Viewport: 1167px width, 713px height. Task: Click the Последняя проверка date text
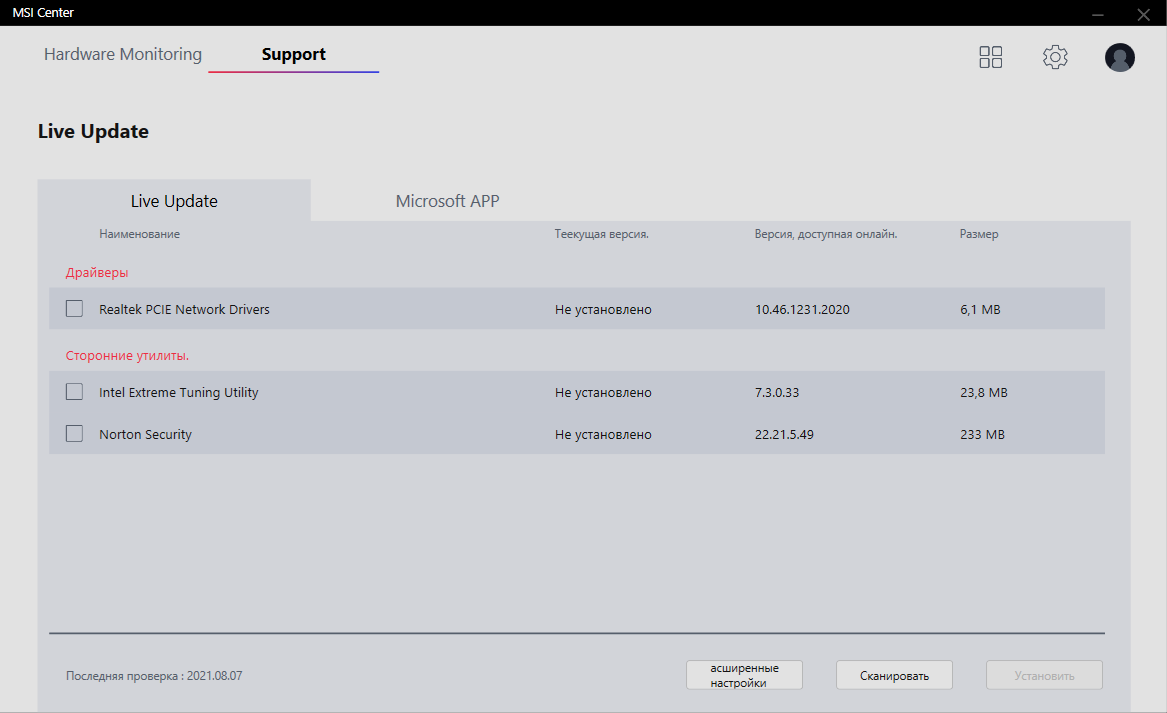(154, 676)
